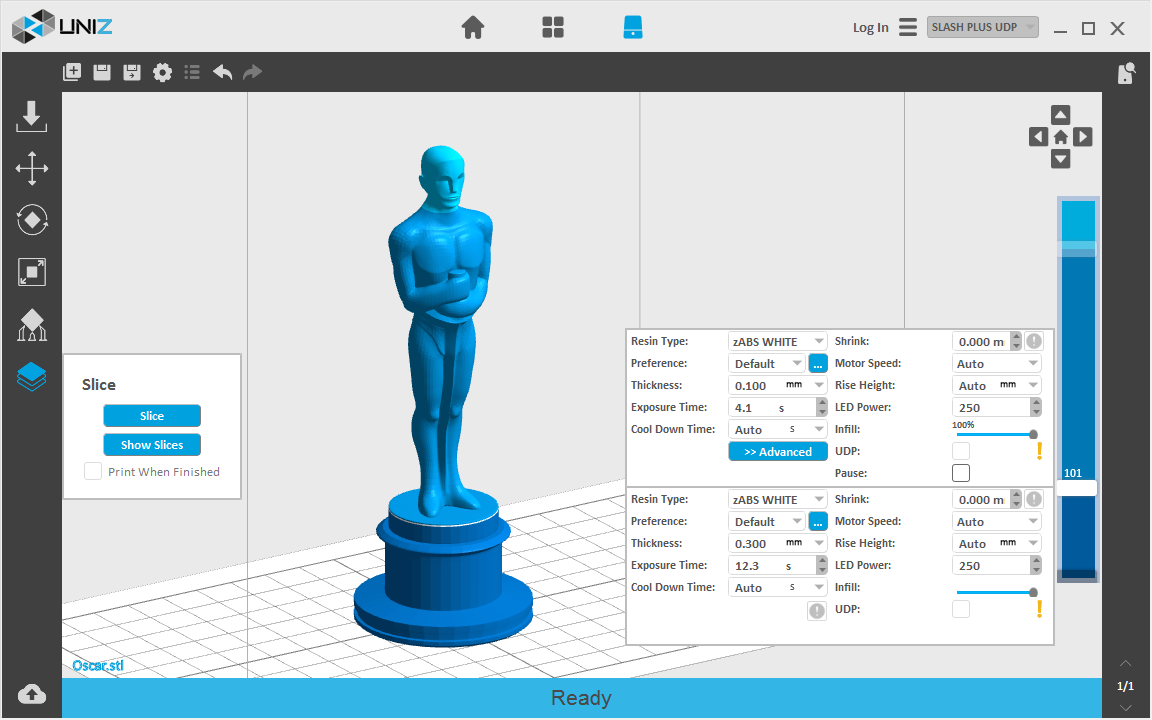The width and height of the screenshot is (1152, 720).
Task: Open lower Preference dropdown
Action: [766, 522]
